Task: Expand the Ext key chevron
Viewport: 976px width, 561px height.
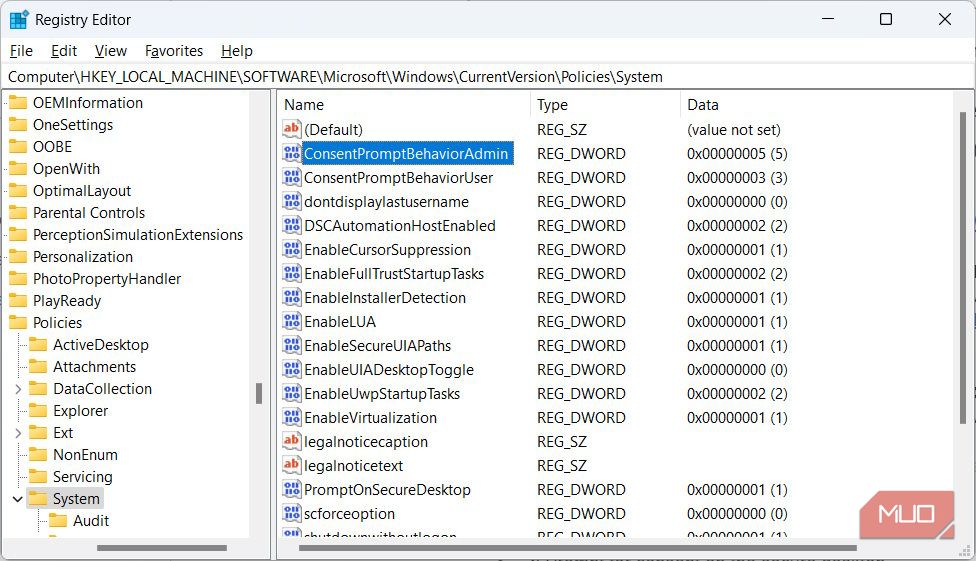Action: 18,433
